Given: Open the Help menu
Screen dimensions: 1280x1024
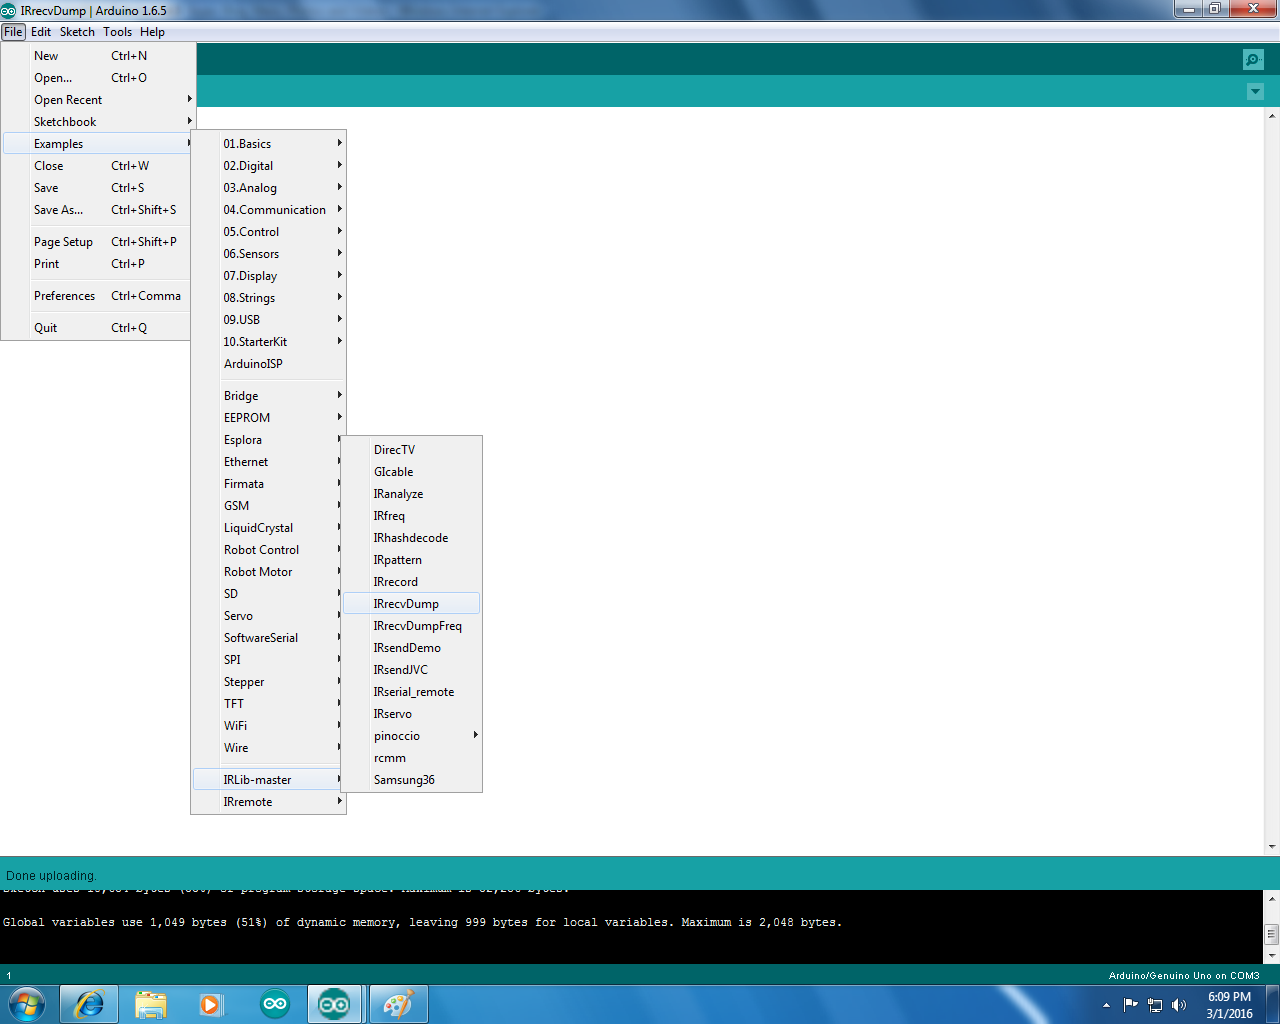Looking at the screenshot, I should [x=152, y=32].
